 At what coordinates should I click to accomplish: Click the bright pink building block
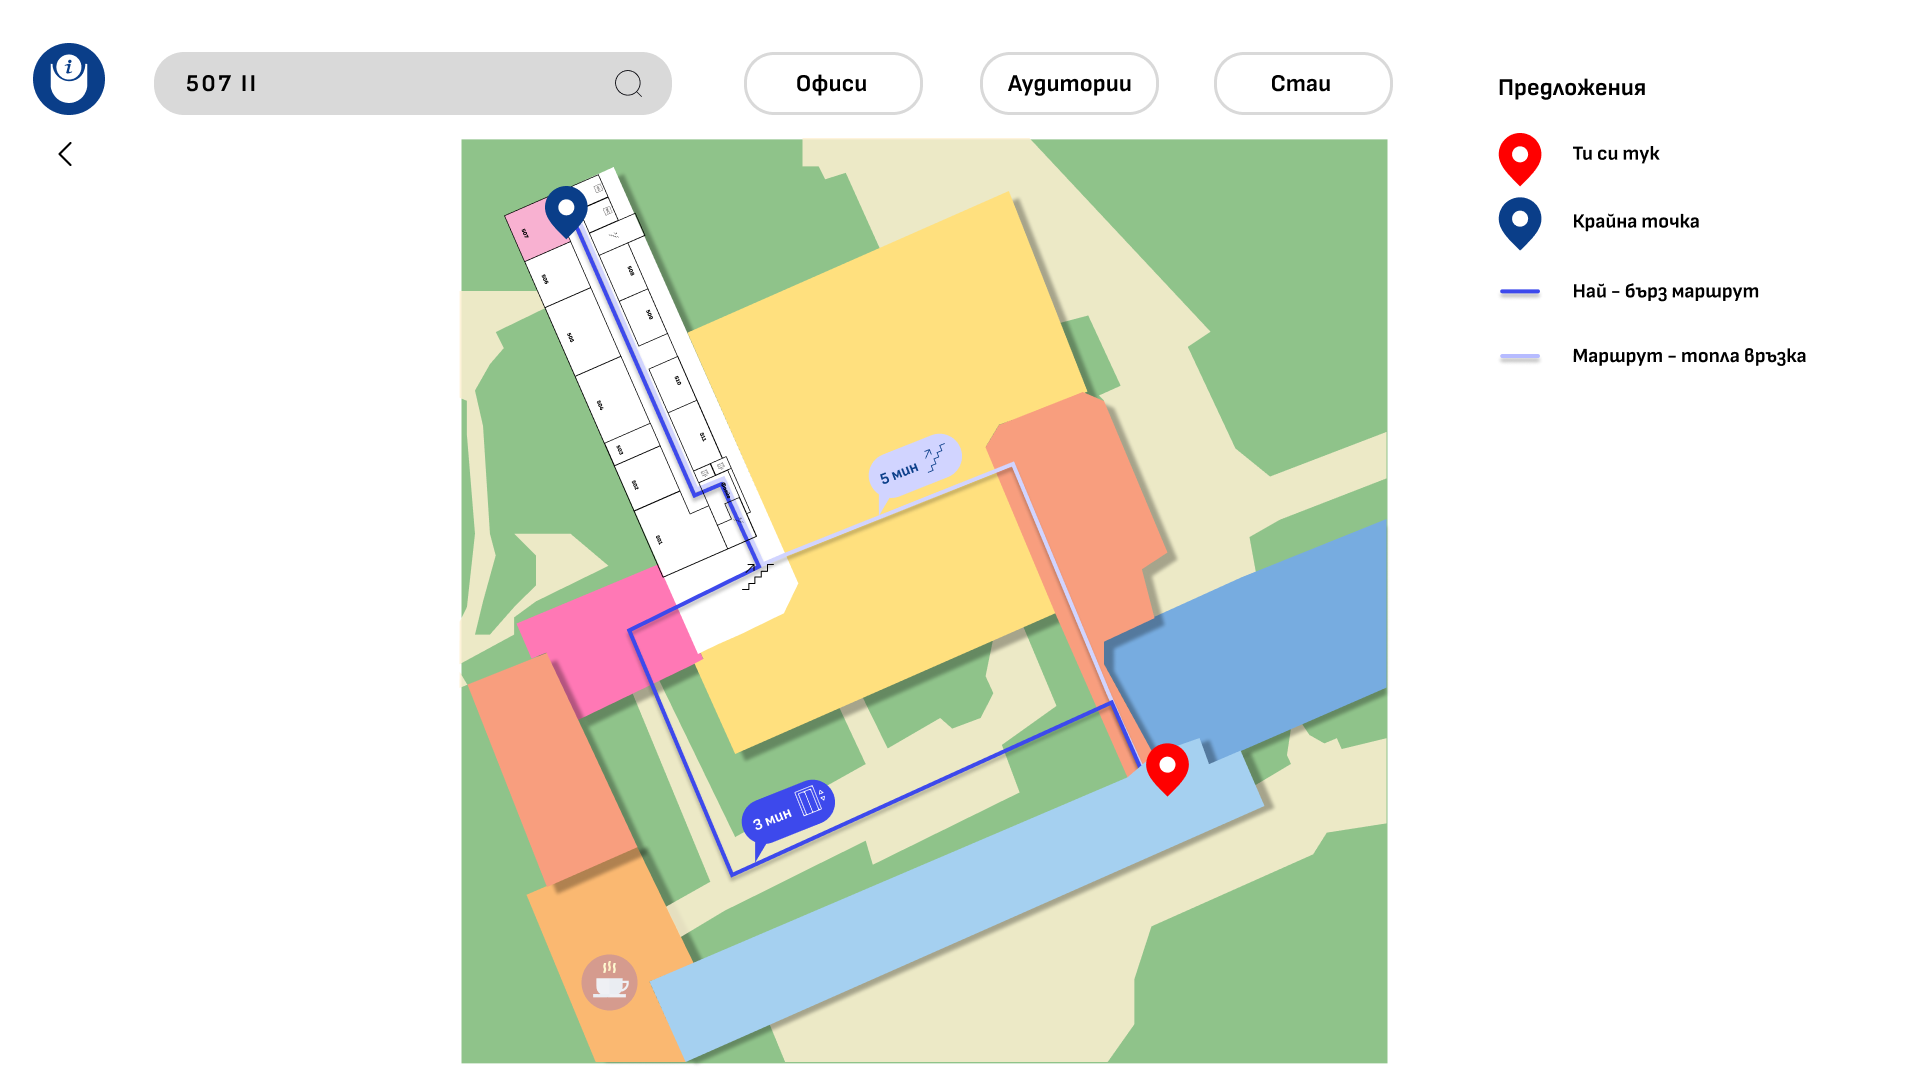pyautogui.click(x=610, y=640)
